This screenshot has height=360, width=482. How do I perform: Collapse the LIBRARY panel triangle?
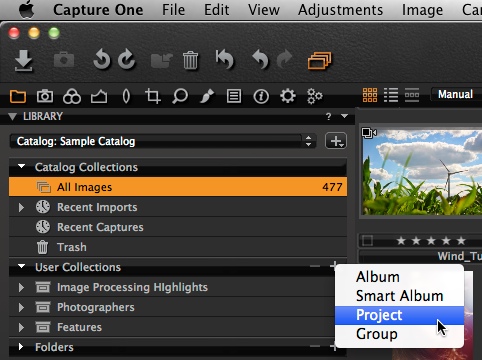pyautogui.click(x=13, y=116)
